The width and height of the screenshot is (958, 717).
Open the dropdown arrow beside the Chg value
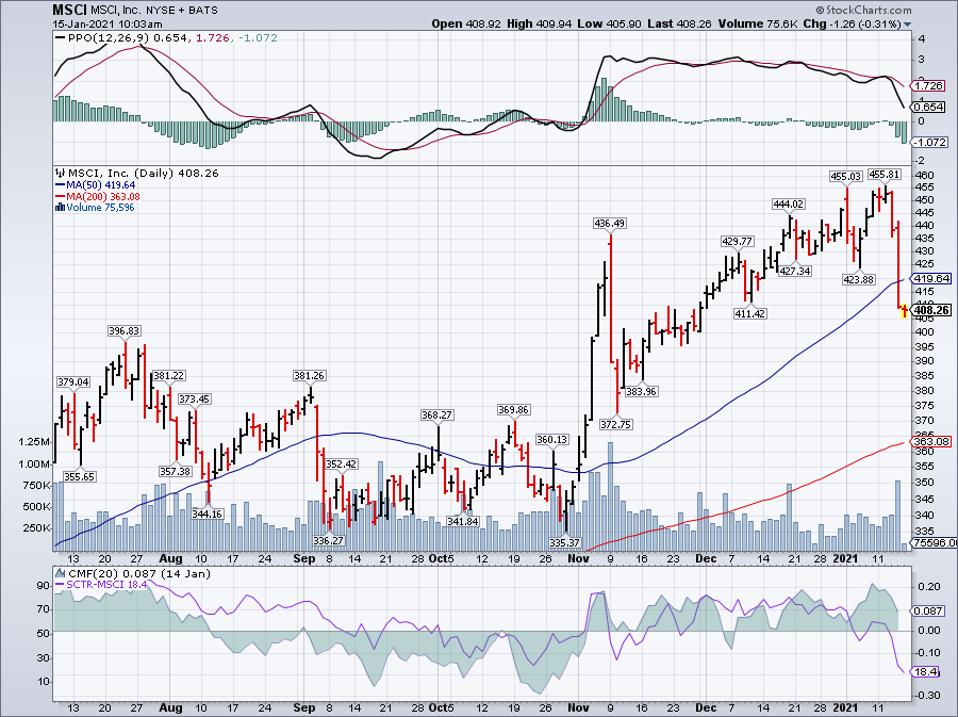[907, 24]
